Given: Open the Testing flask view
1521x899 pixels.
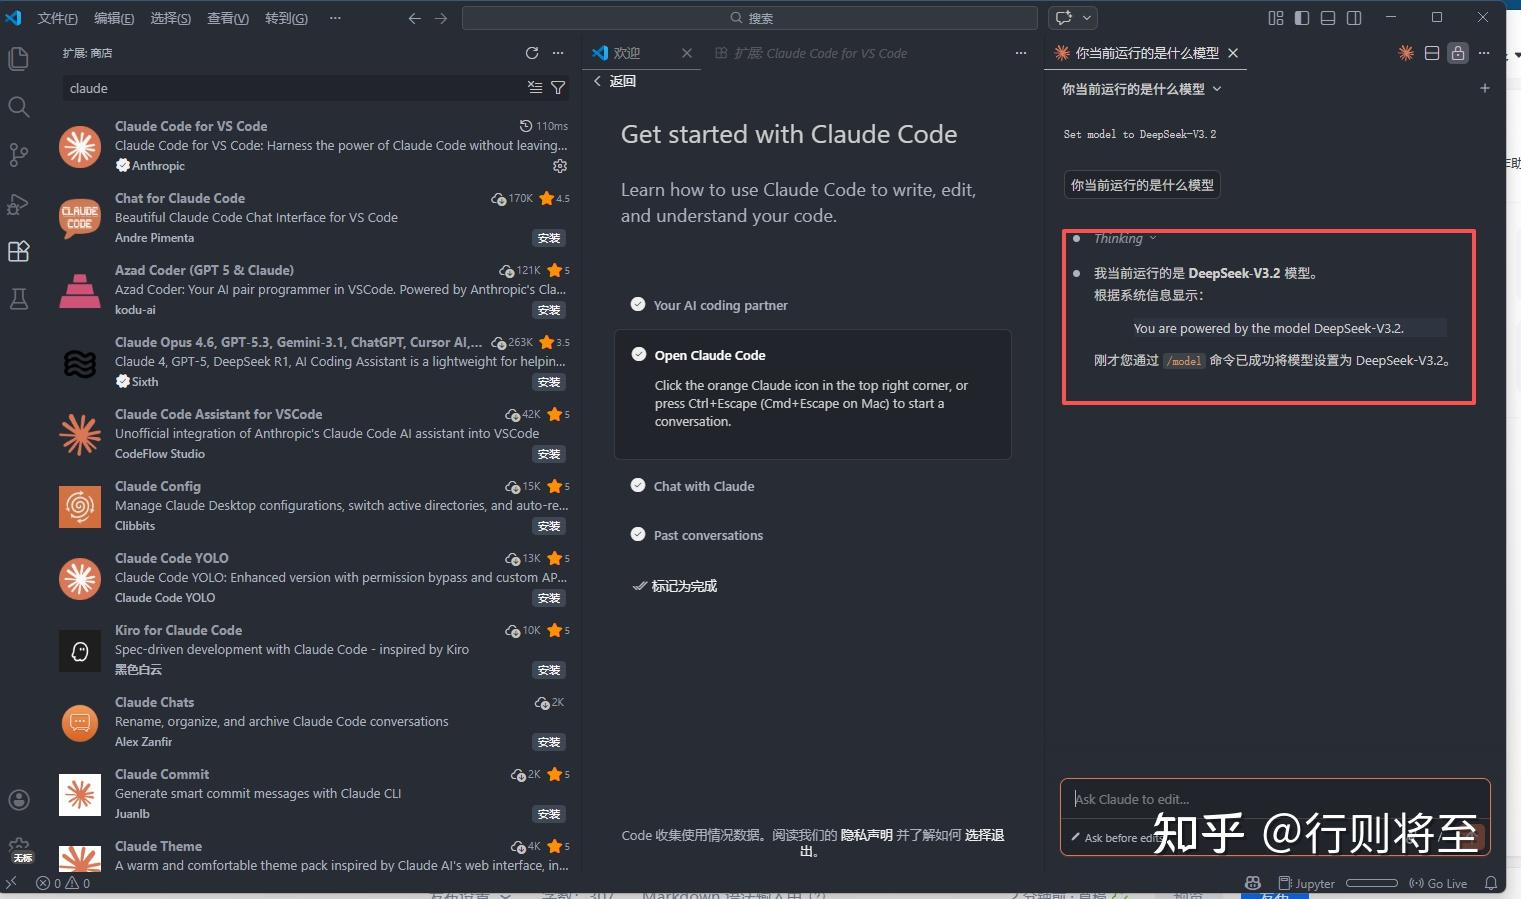Looking at the screenshot, I should click(x=18, y=299).
